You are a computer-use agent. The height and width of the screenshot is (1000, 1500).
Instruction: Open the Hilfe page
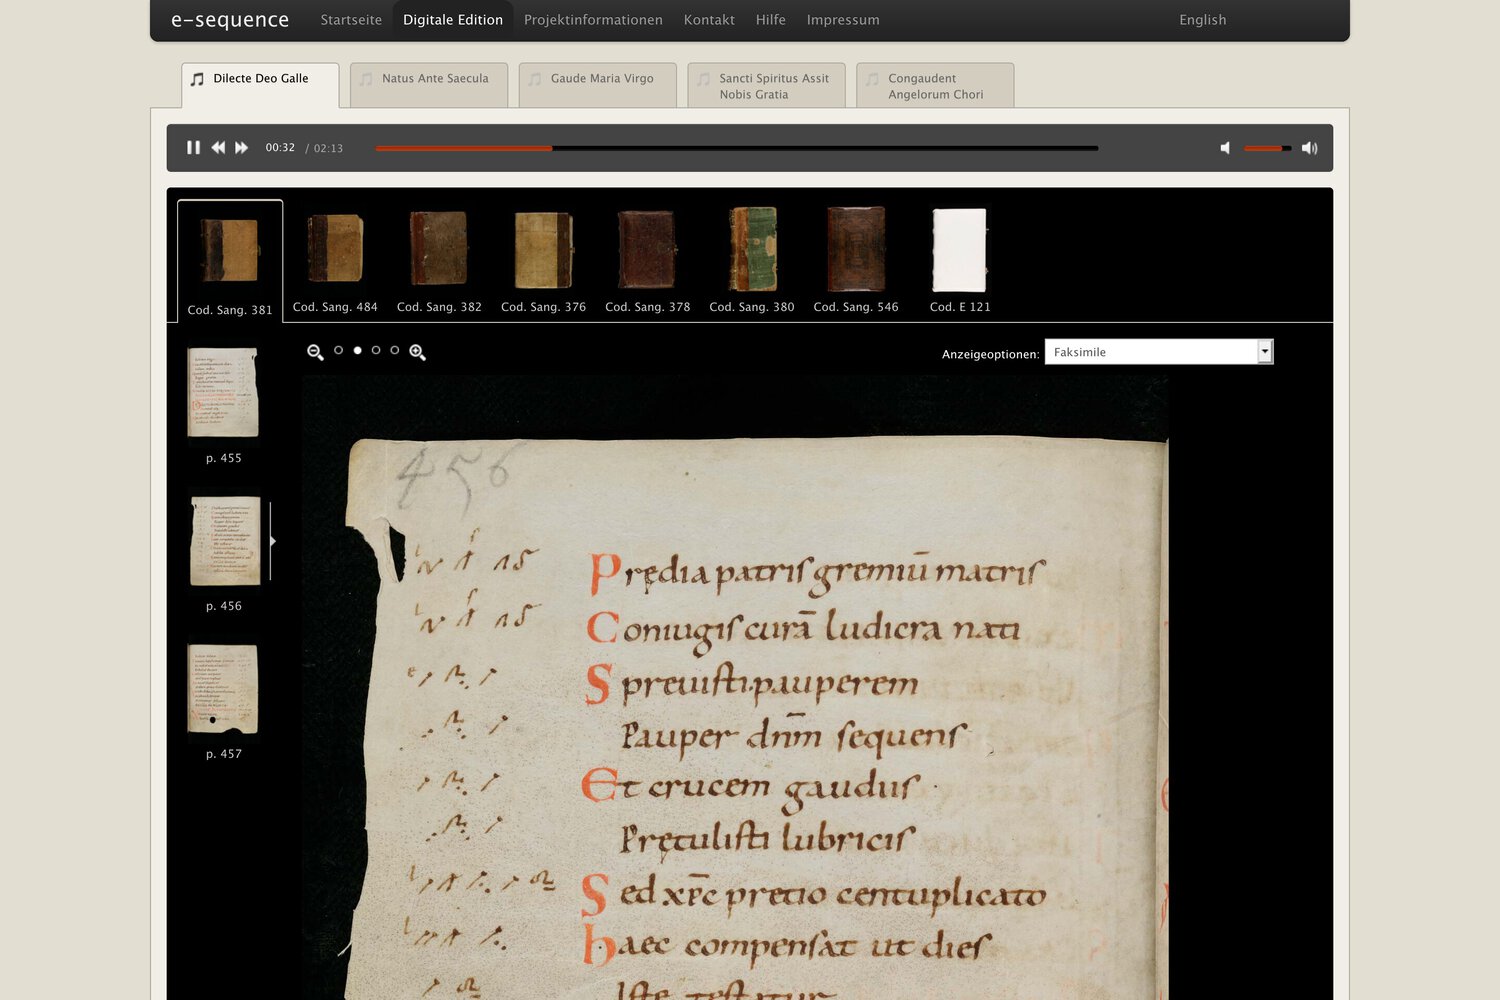pyautogui.click(x=771, y=20)
